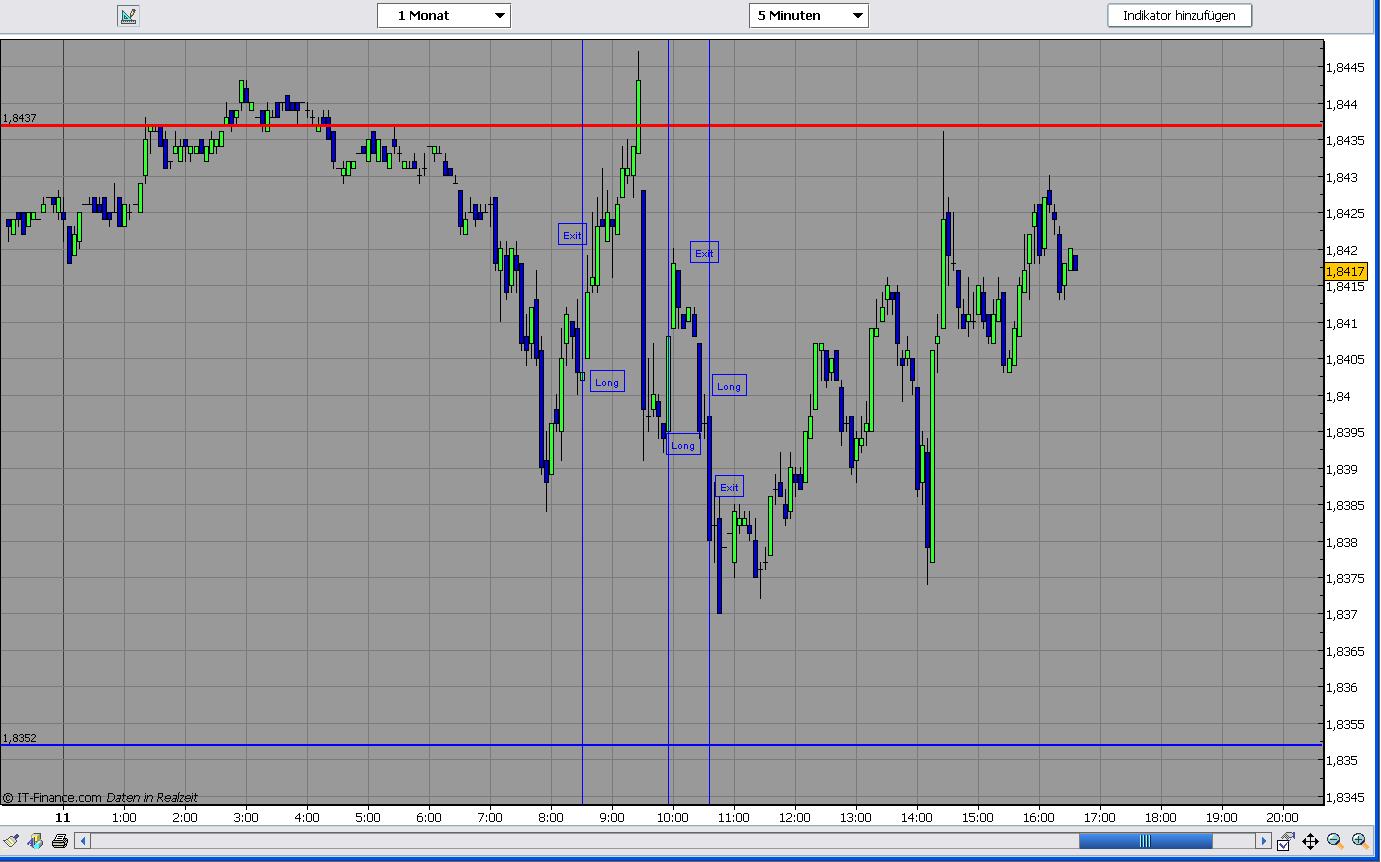
Task: Click the paintbrush icon at bottom left
Action: tap(11, 841)
